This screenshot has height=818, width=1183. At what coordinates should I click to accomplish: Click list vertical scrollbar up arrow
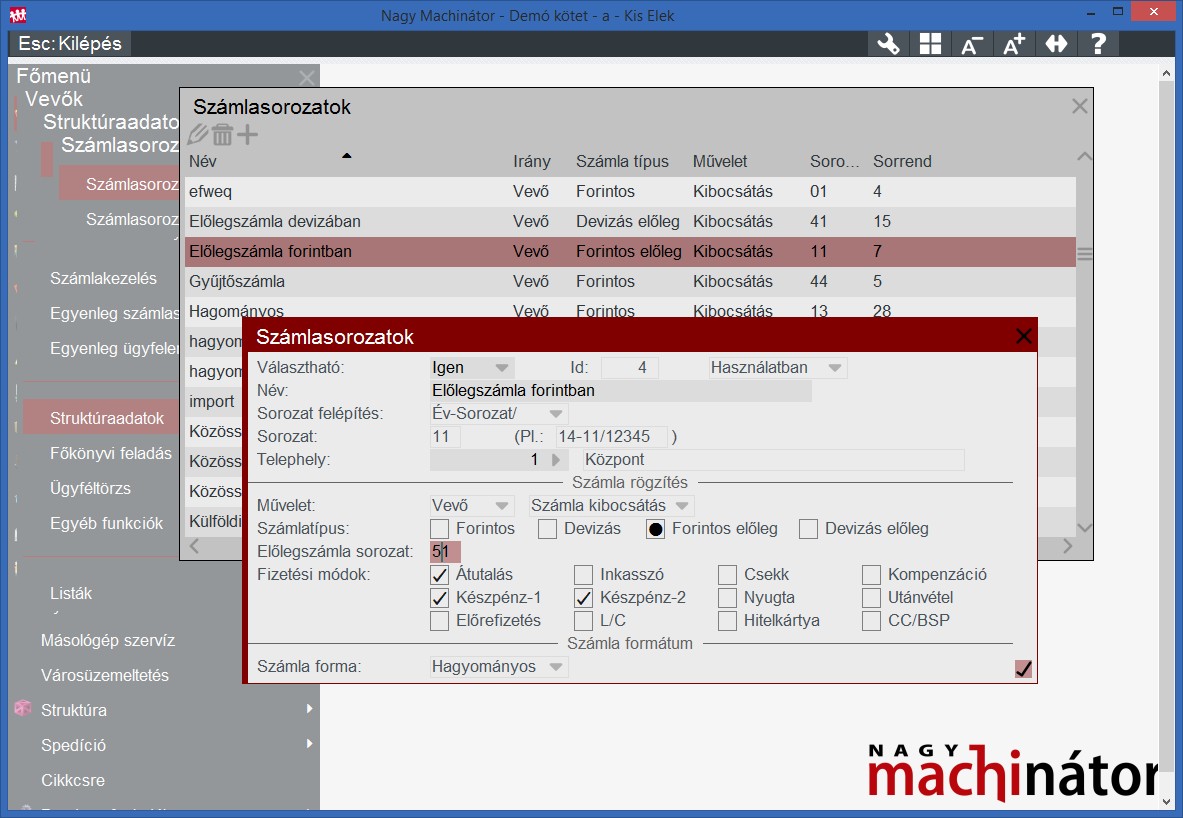[x=1084, y=157]
